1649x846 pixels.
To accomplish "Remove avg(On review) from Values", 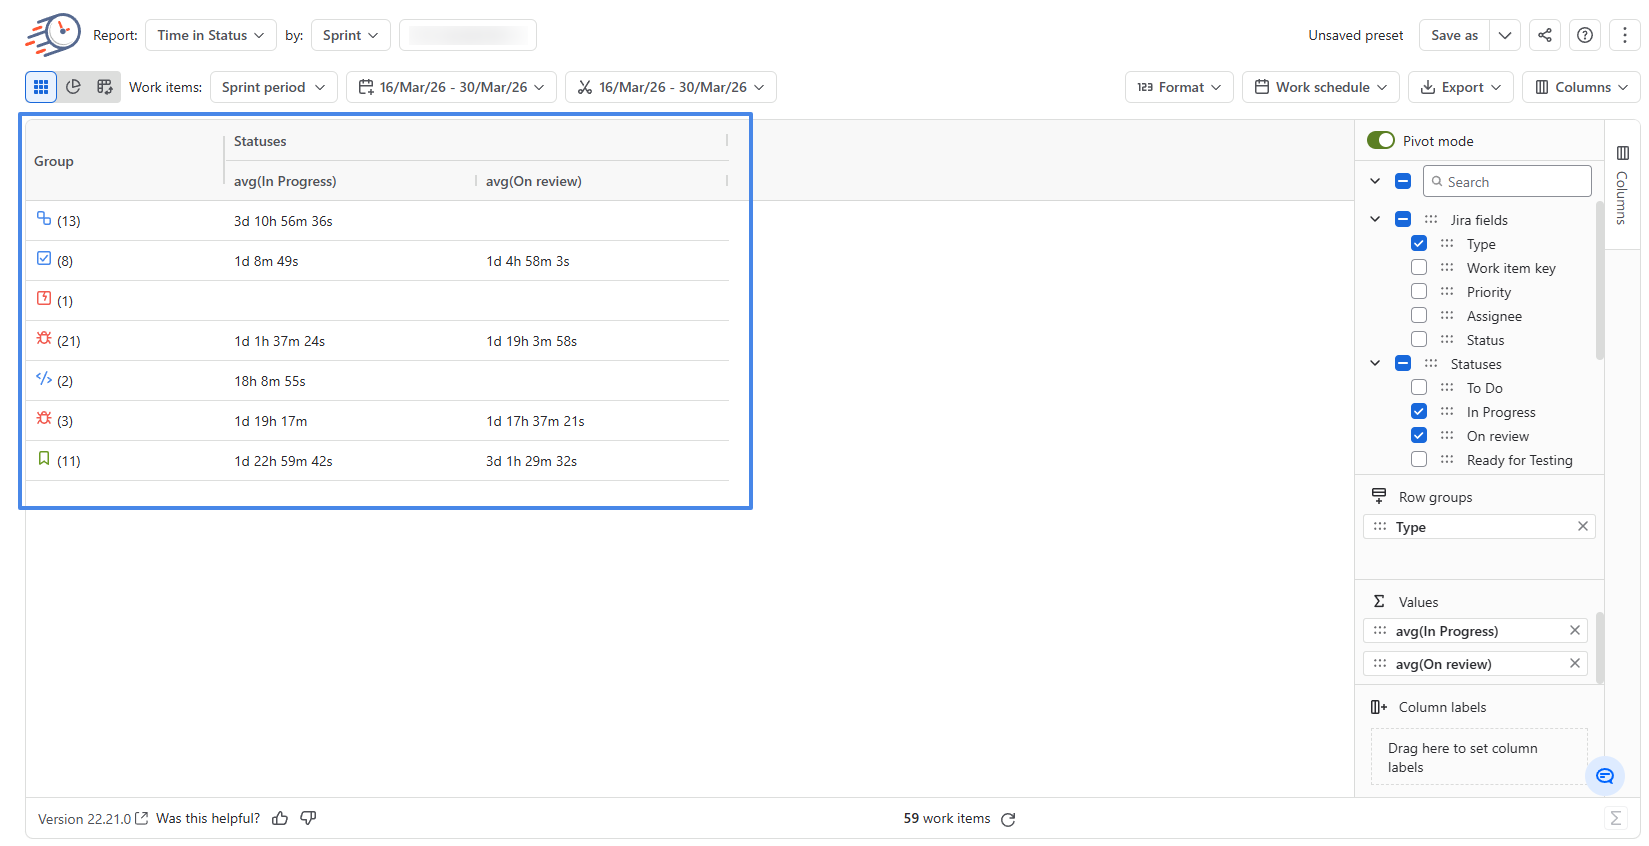I will click(x=1575, y=663).
